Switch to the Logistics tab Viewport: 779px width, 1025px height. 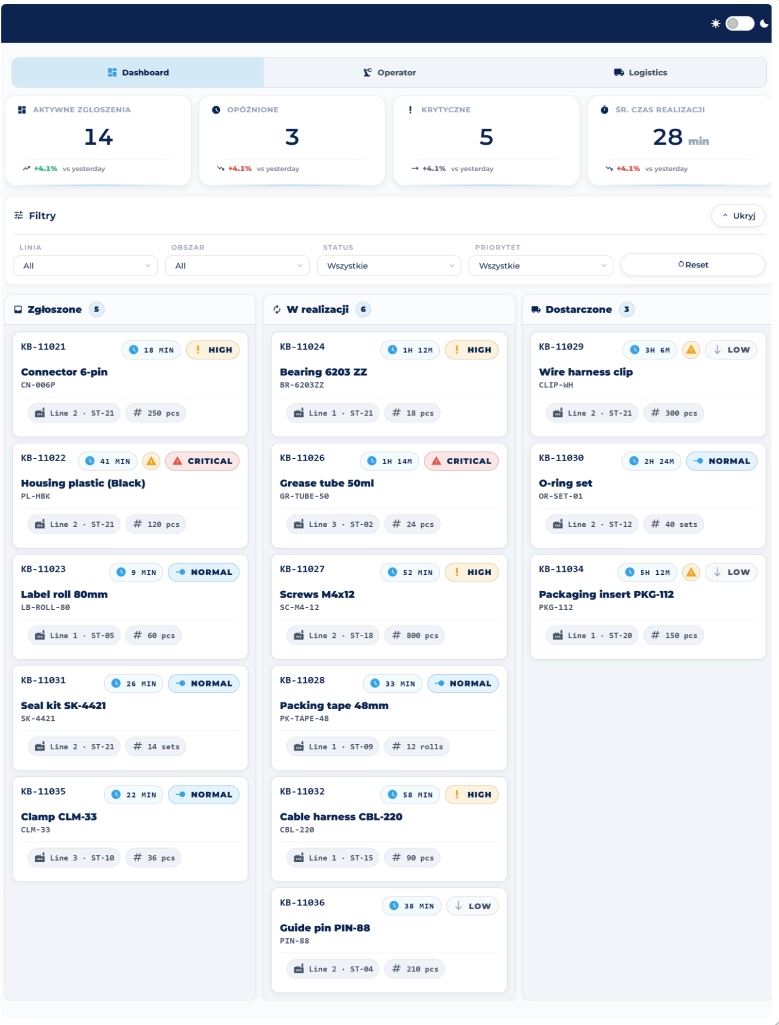(640, 72)
